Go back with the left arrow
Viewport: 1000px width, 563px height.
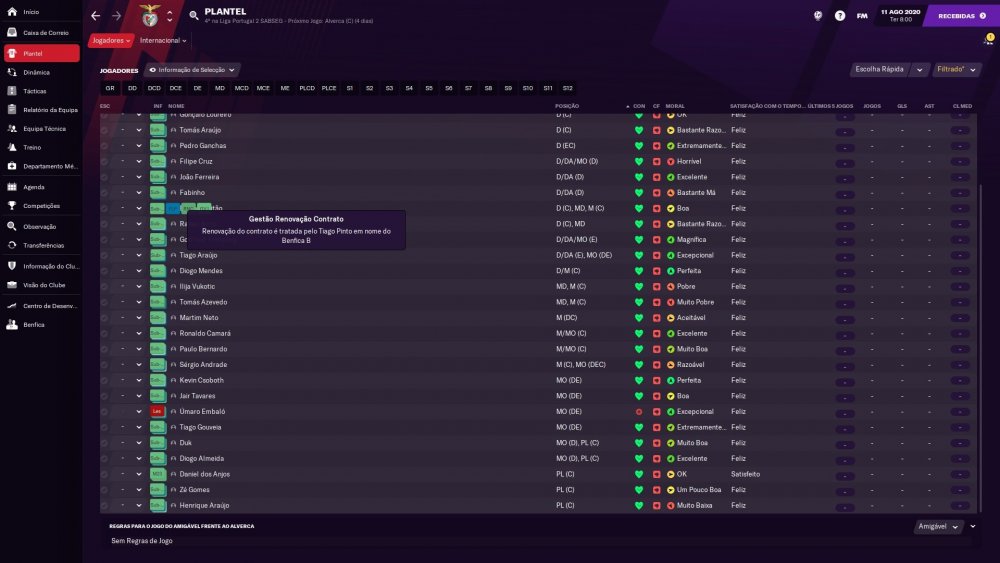pyautogui.click(x=96, y=16)
